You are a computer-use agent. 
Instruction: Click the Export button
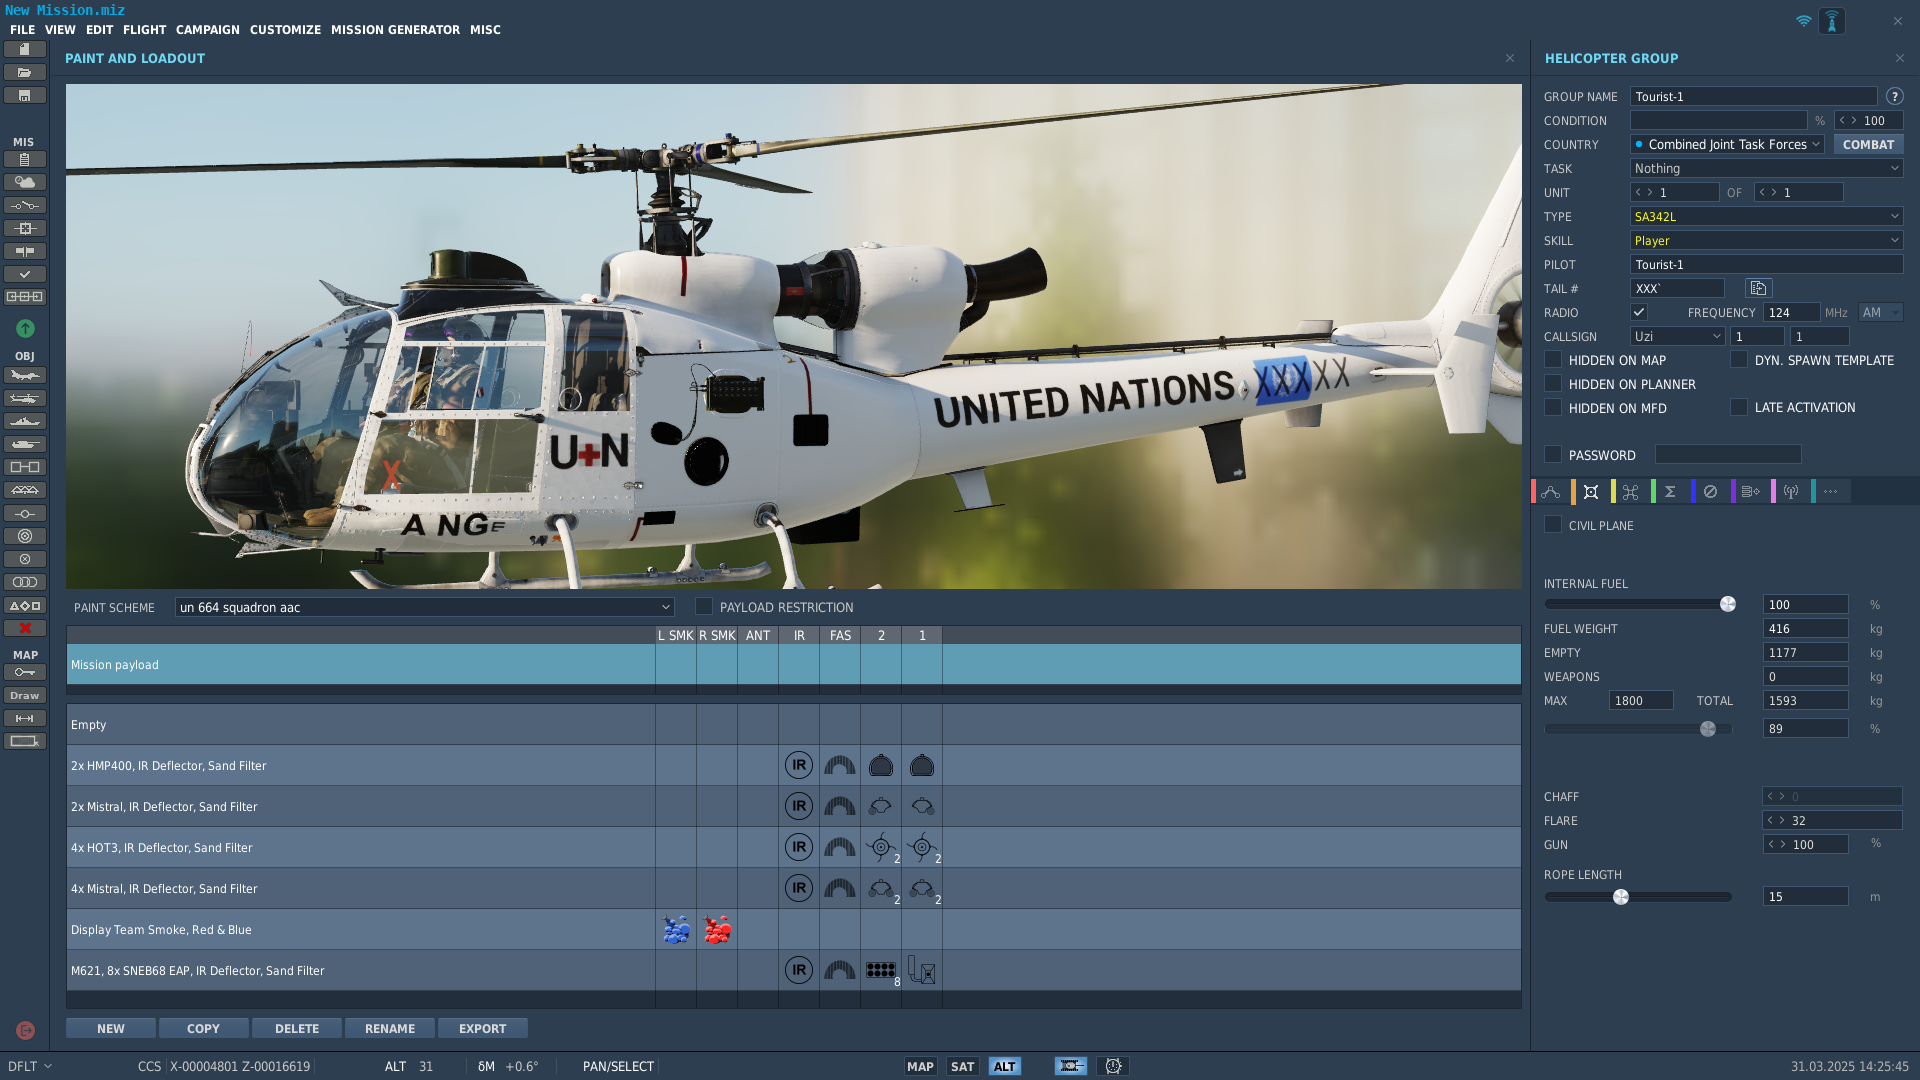pyautogui.click(x=483, y=1028)
